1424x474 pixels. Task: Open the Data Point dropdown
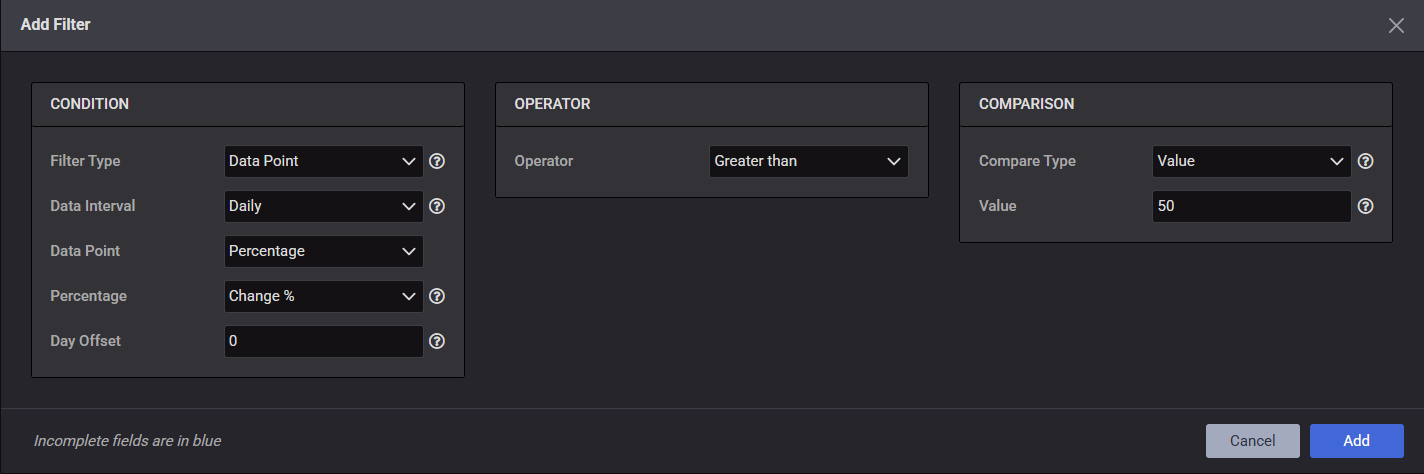(323, 251)
